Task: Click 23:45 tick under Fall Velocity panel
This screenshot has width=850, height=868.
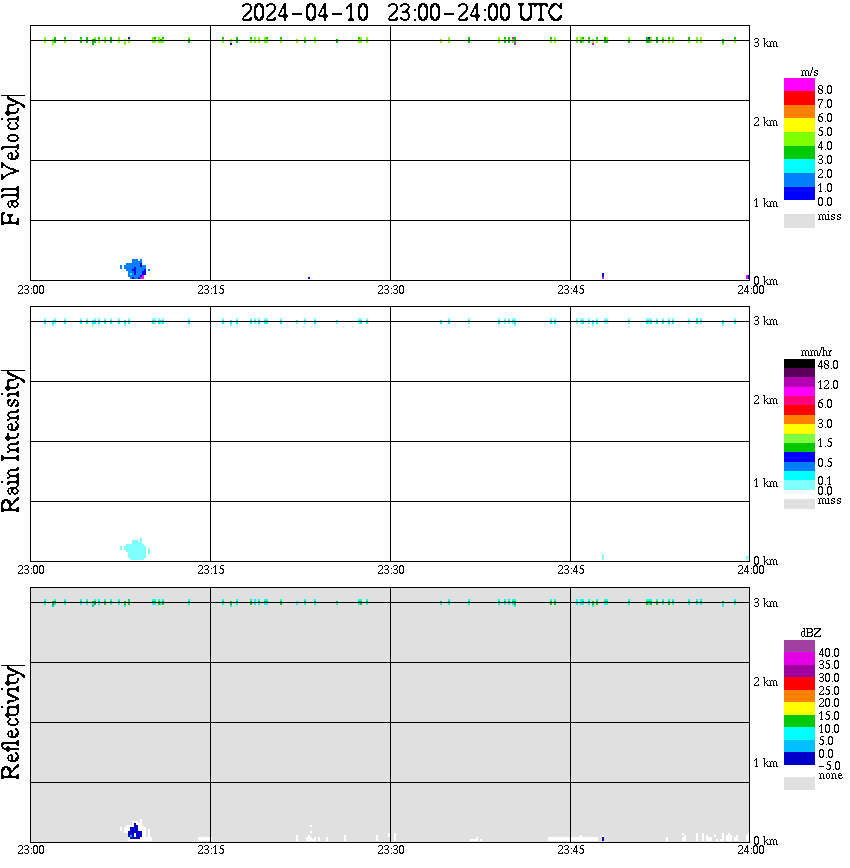Action: tap(571, 290)
